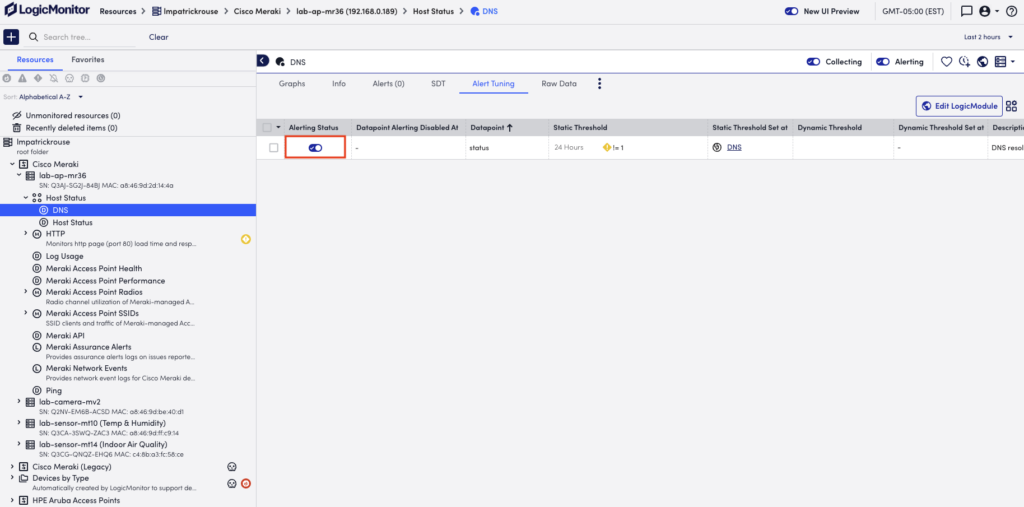
Task: Click the schedule SDT clock-plus icon
Action: tap(965, 62)
